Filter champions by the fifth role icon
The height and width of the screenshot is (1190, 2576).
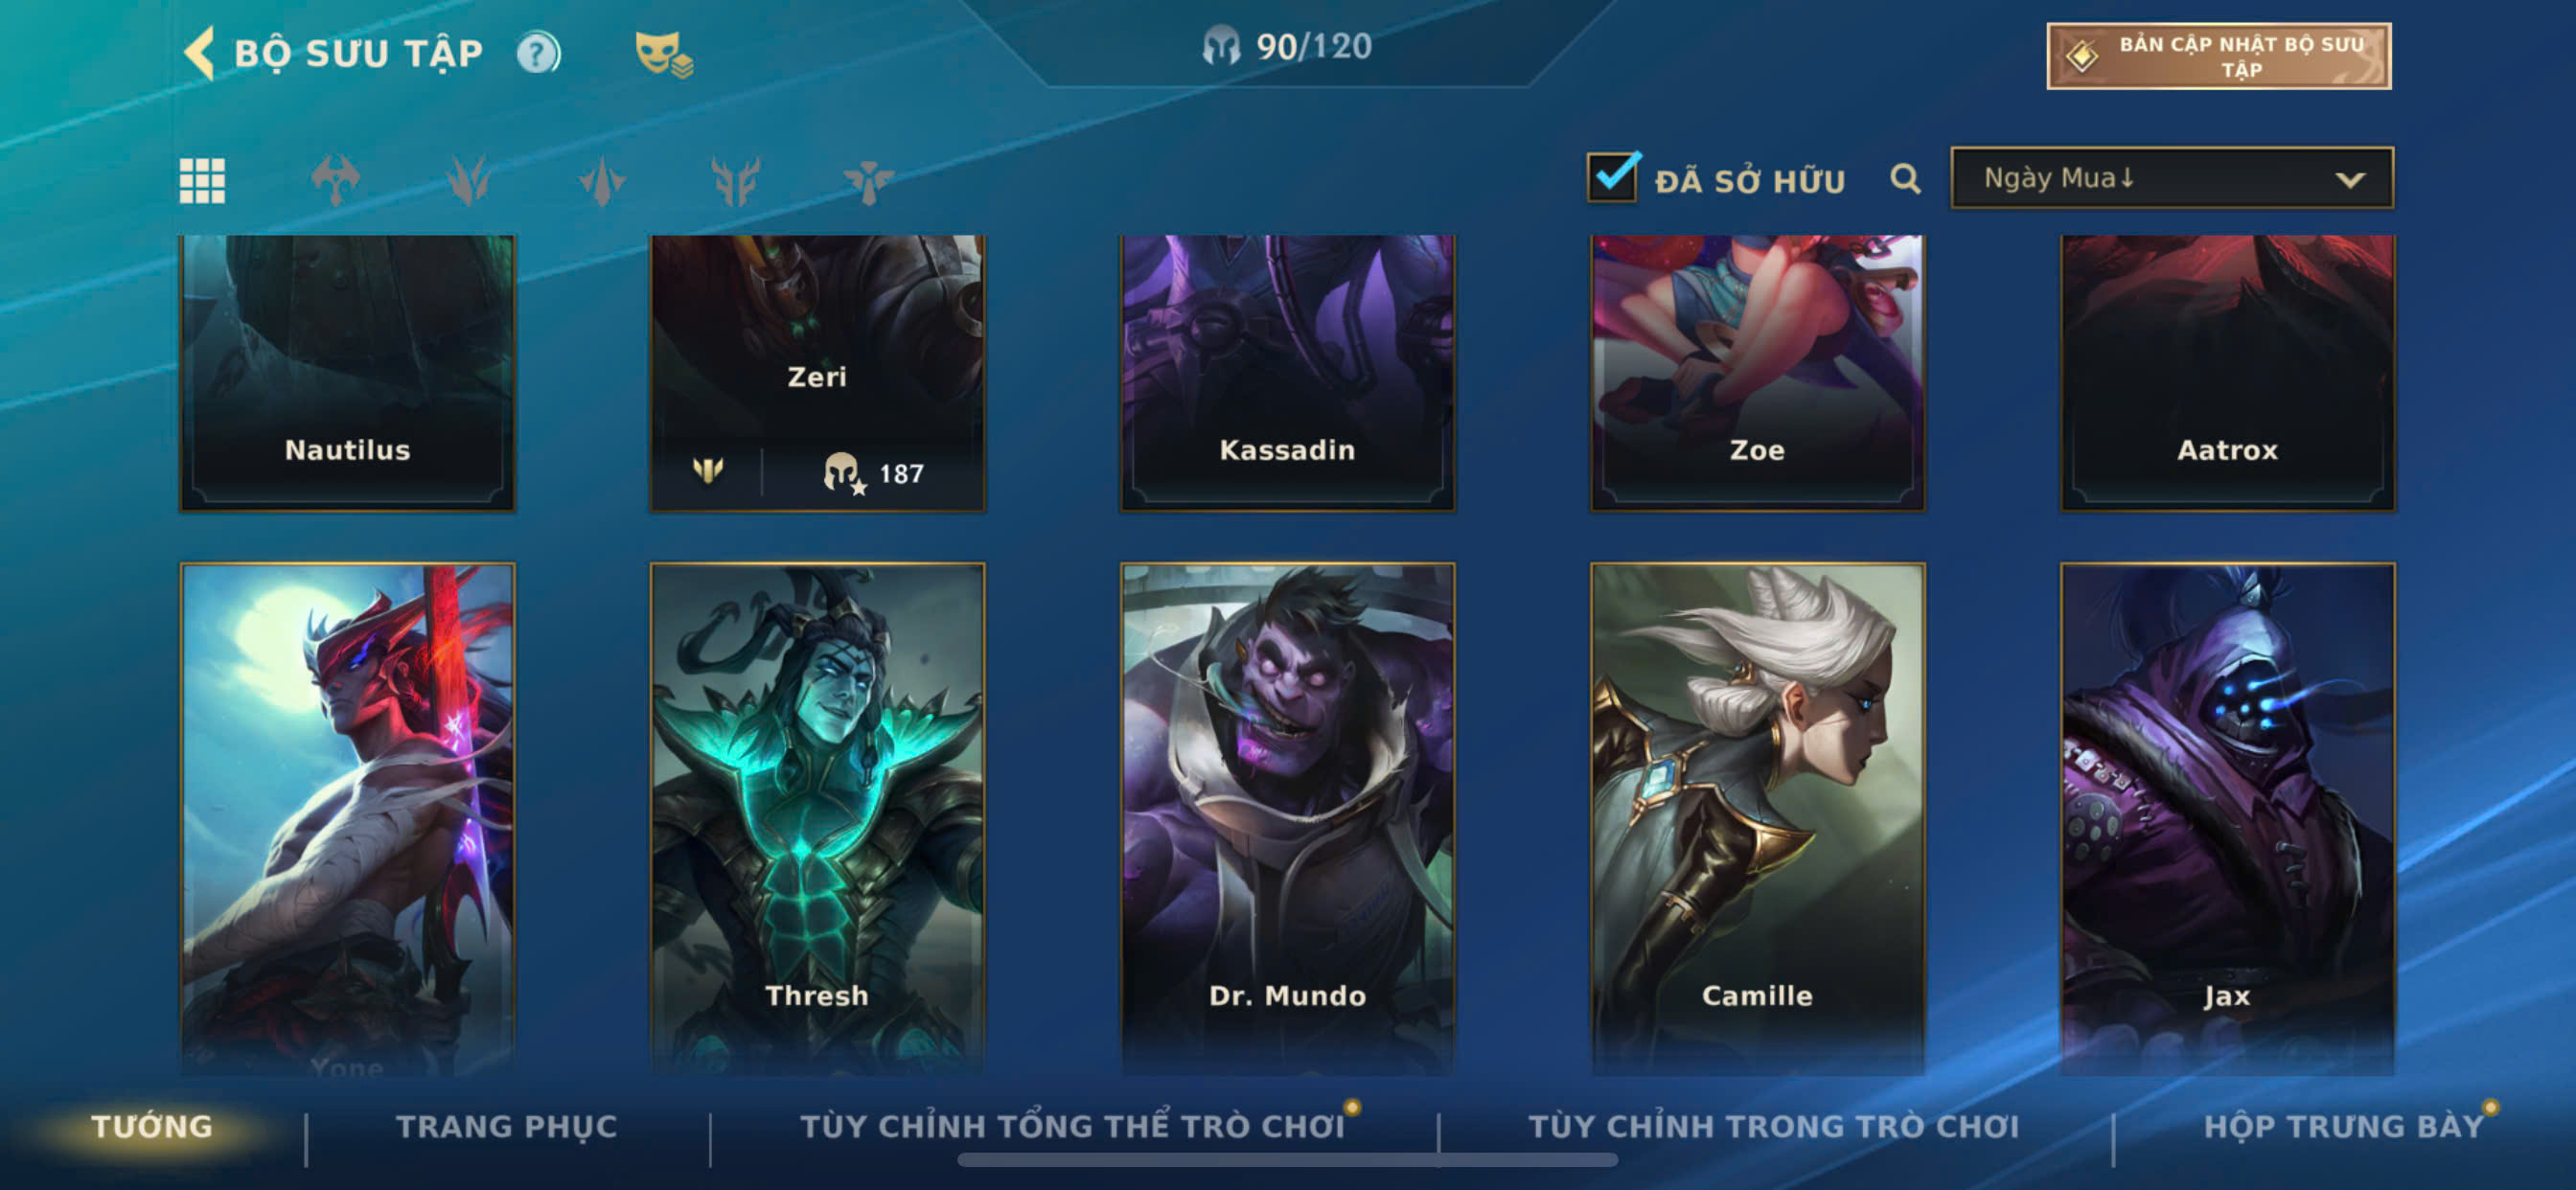point(868,181)
